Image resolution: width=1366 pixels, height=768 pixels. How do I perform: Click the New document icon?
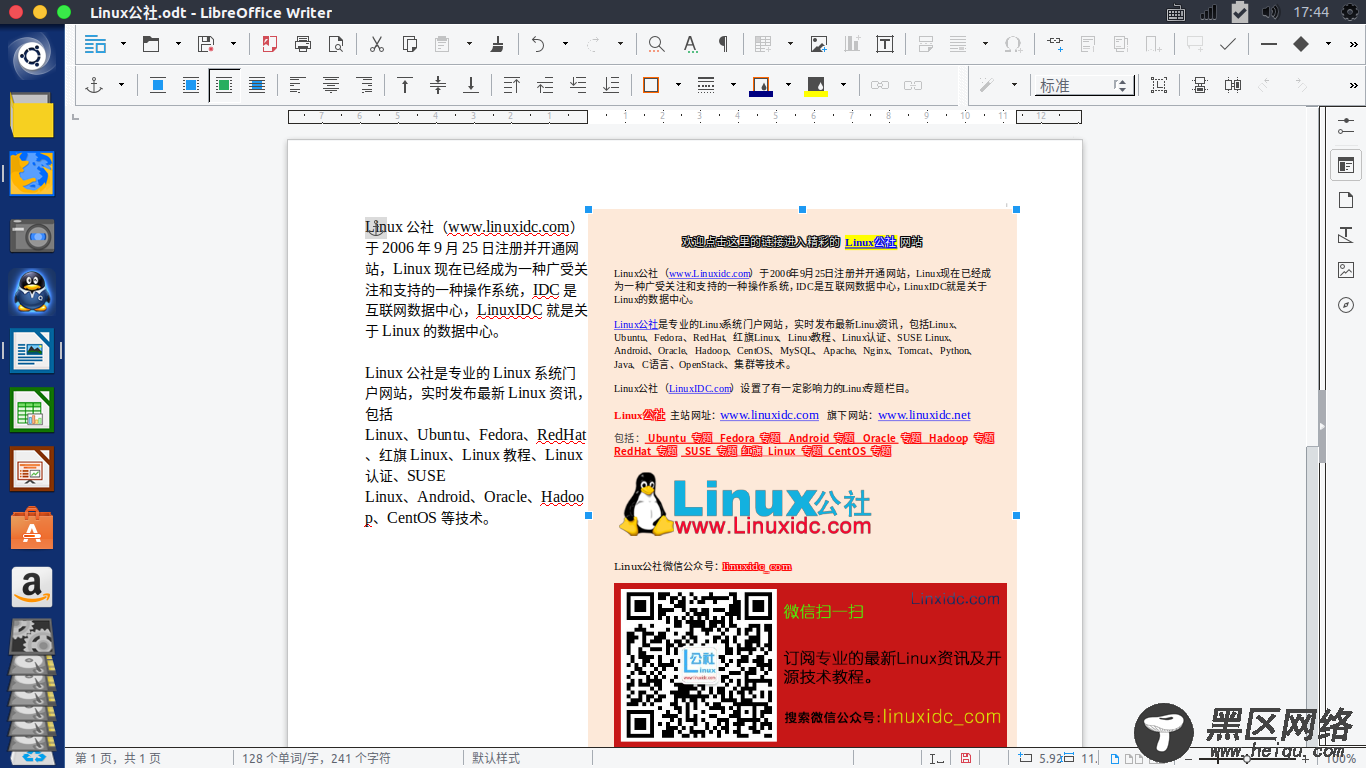tap(95, 44)
